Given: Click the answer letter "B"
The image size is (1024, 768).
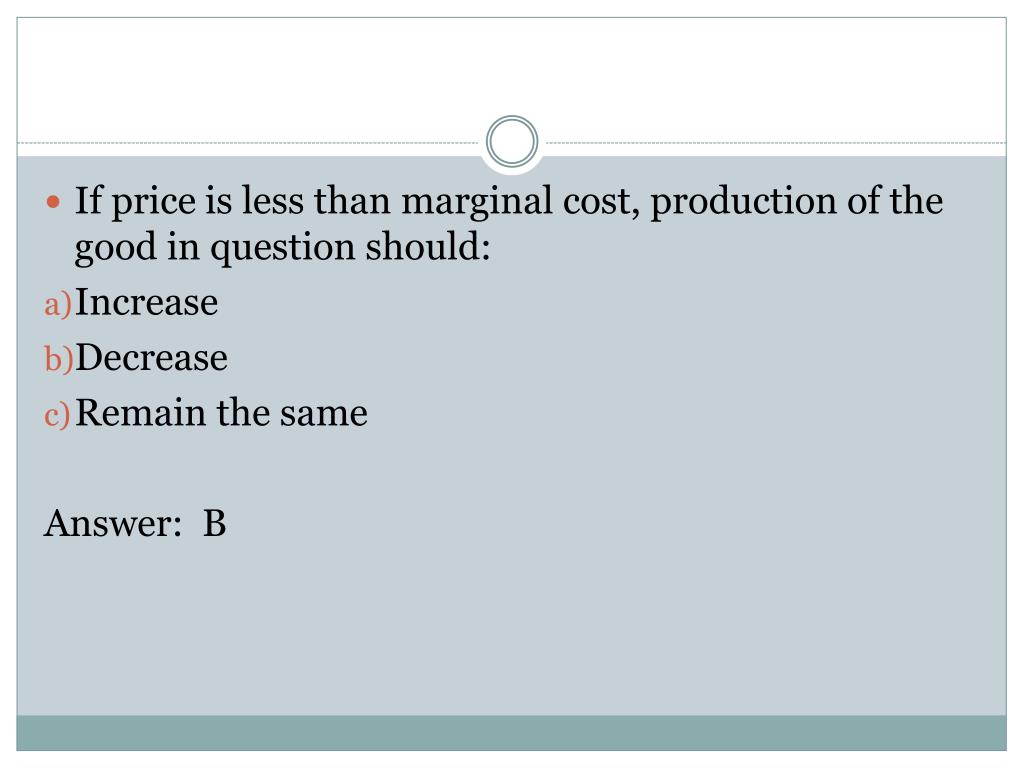Looking at the screenshot, I should (x=215, y=523).
